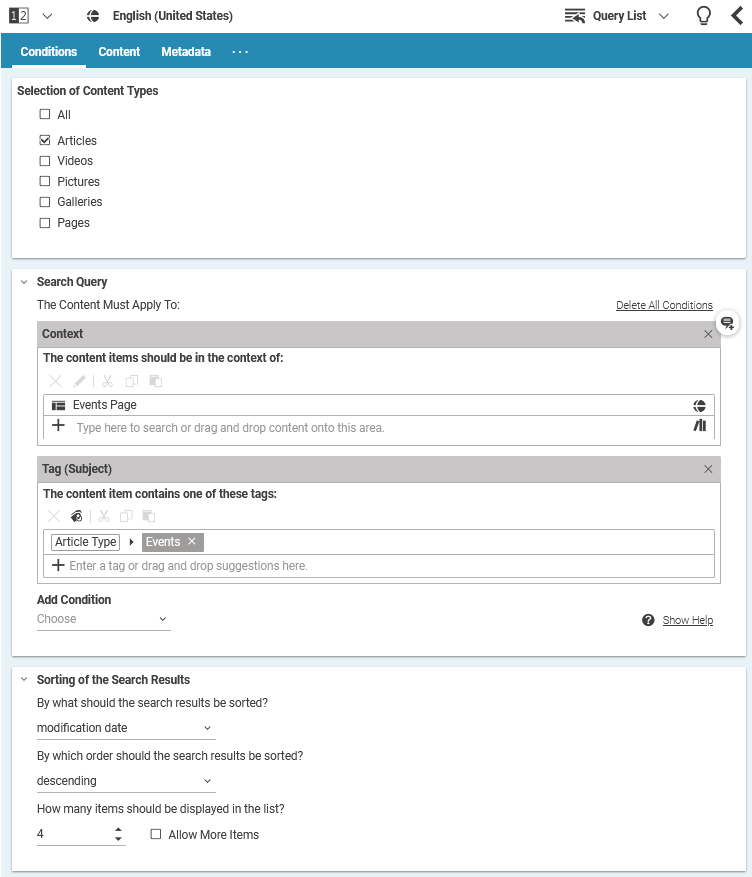Click the lightbulb icon in the top bar
The height and width of the screenshot is (877, 752).
pyautogui.click(x=703, y=15)
